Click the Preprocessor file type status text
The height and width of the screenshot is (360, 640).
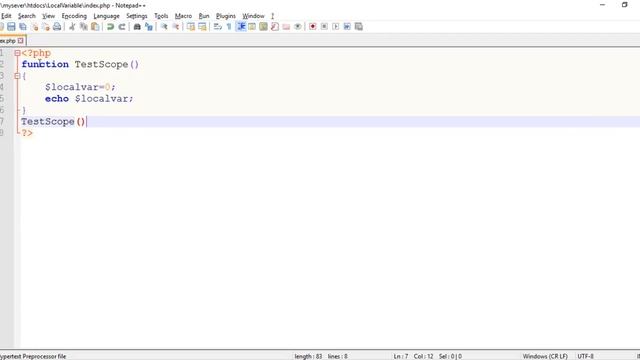[33, 356]
